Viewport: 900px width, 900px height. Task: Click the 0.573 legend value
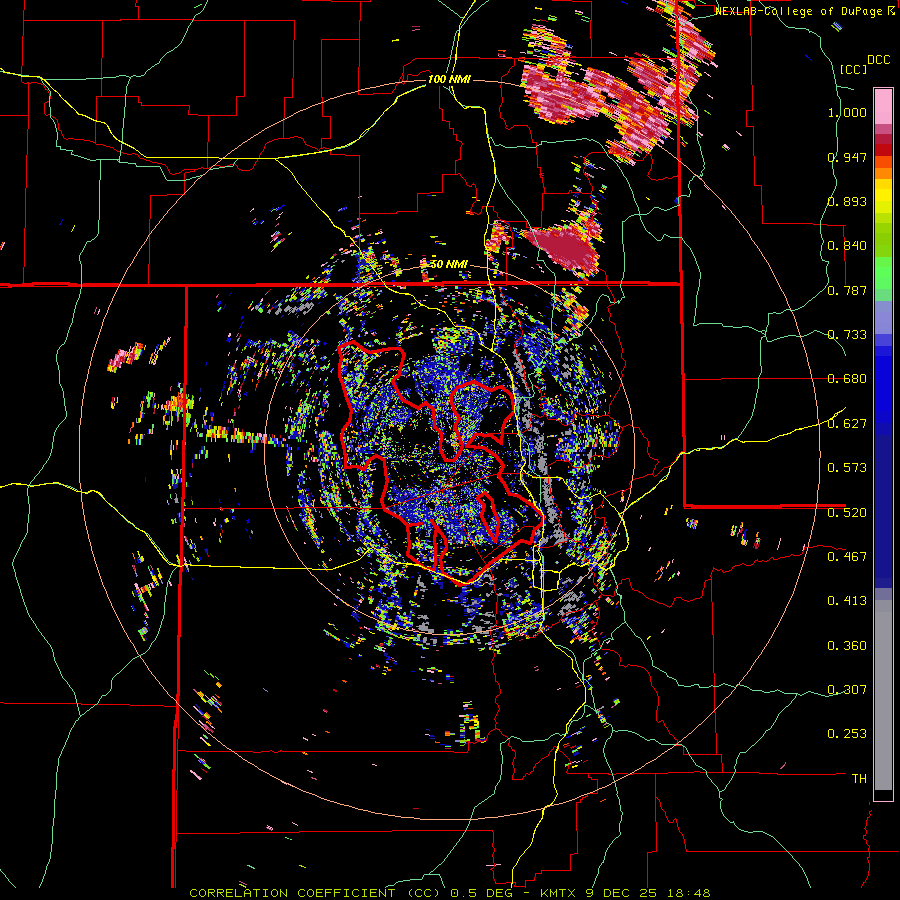coord(847,468)
